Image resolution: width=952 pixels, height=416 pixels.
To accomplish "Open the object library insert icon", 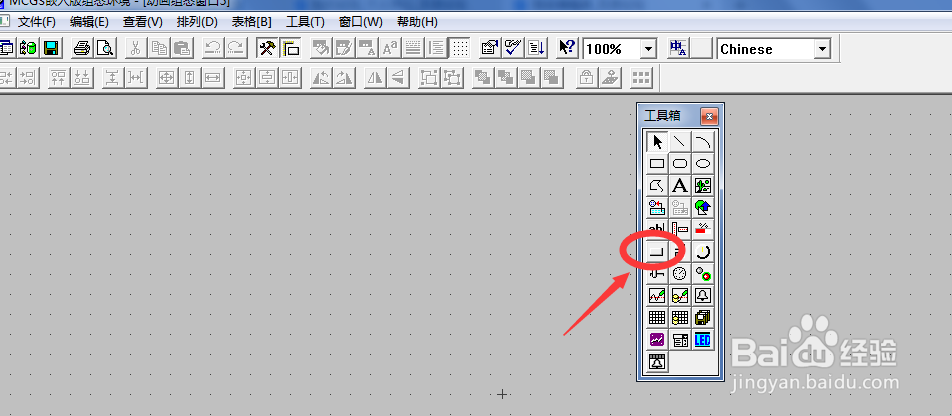I will [657, 208].
